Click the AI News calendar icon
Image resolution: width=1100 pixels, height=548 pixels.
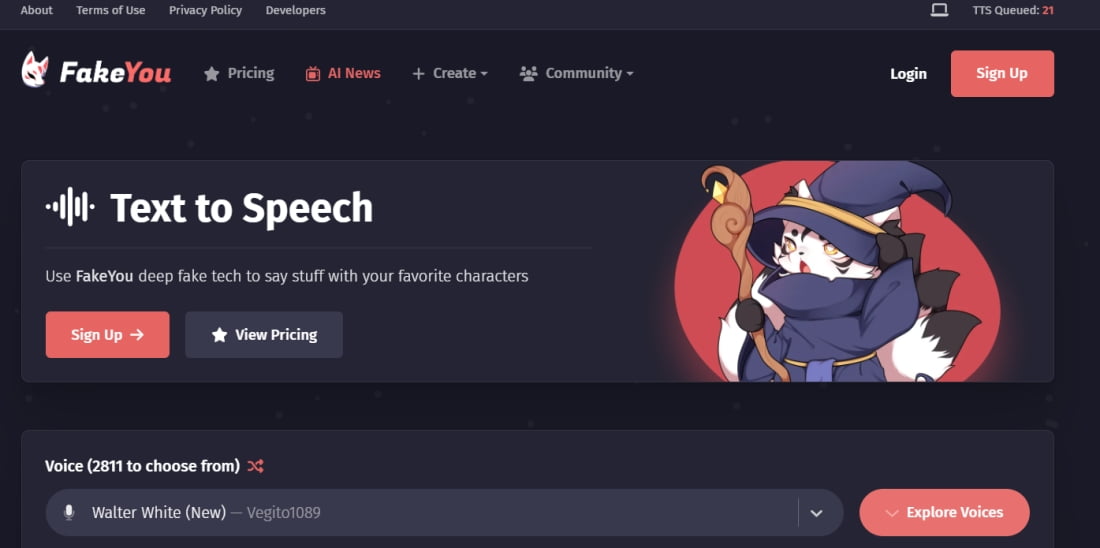(313, 74)
